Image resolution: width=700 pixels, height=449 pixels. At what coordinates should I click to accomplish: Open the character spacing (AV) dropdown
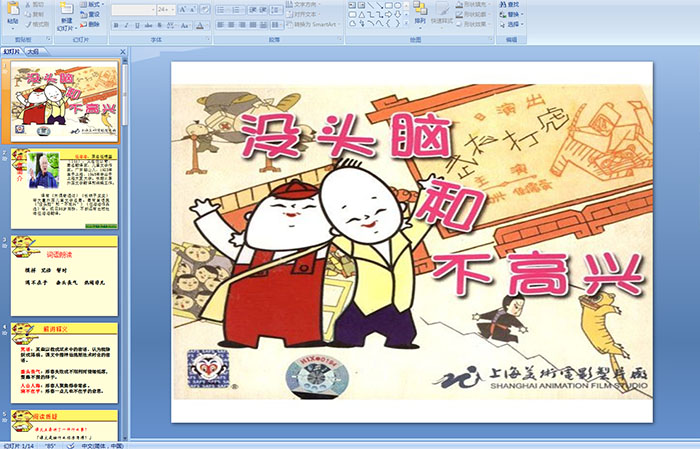172,25
